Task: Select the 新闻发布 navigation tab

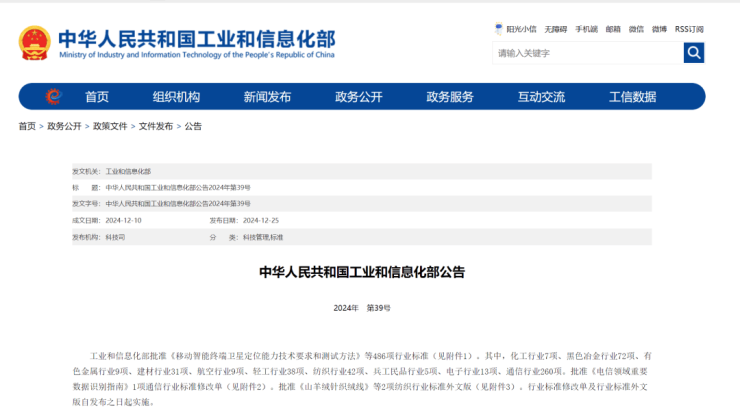Action: tap(267, 97)
